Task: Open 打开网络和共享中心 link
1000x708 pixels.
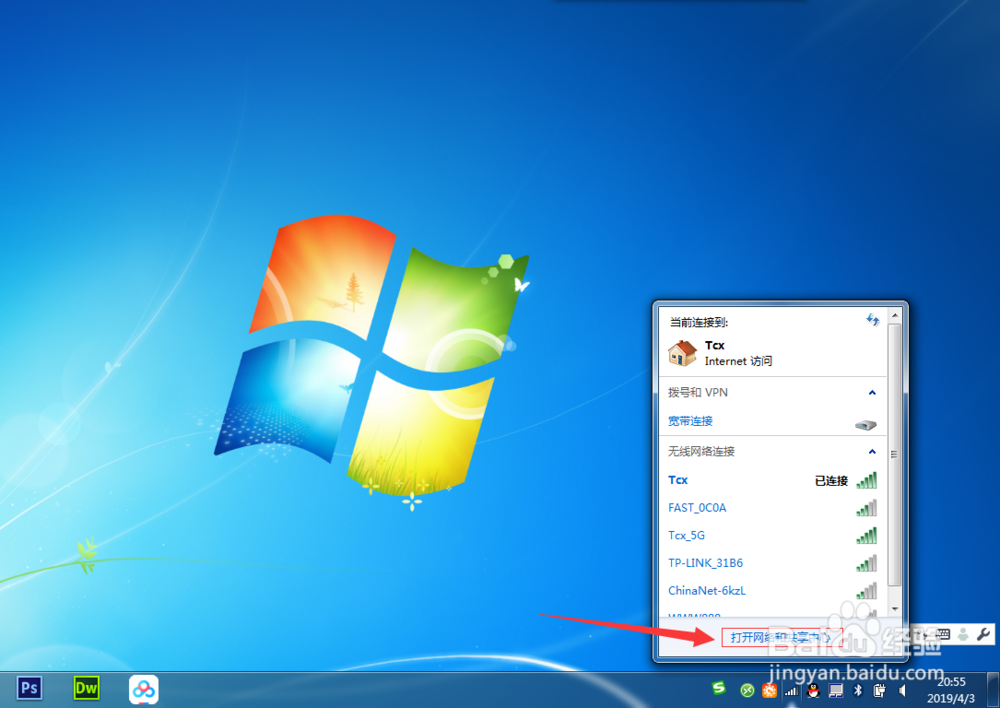Action: [781, 637]
